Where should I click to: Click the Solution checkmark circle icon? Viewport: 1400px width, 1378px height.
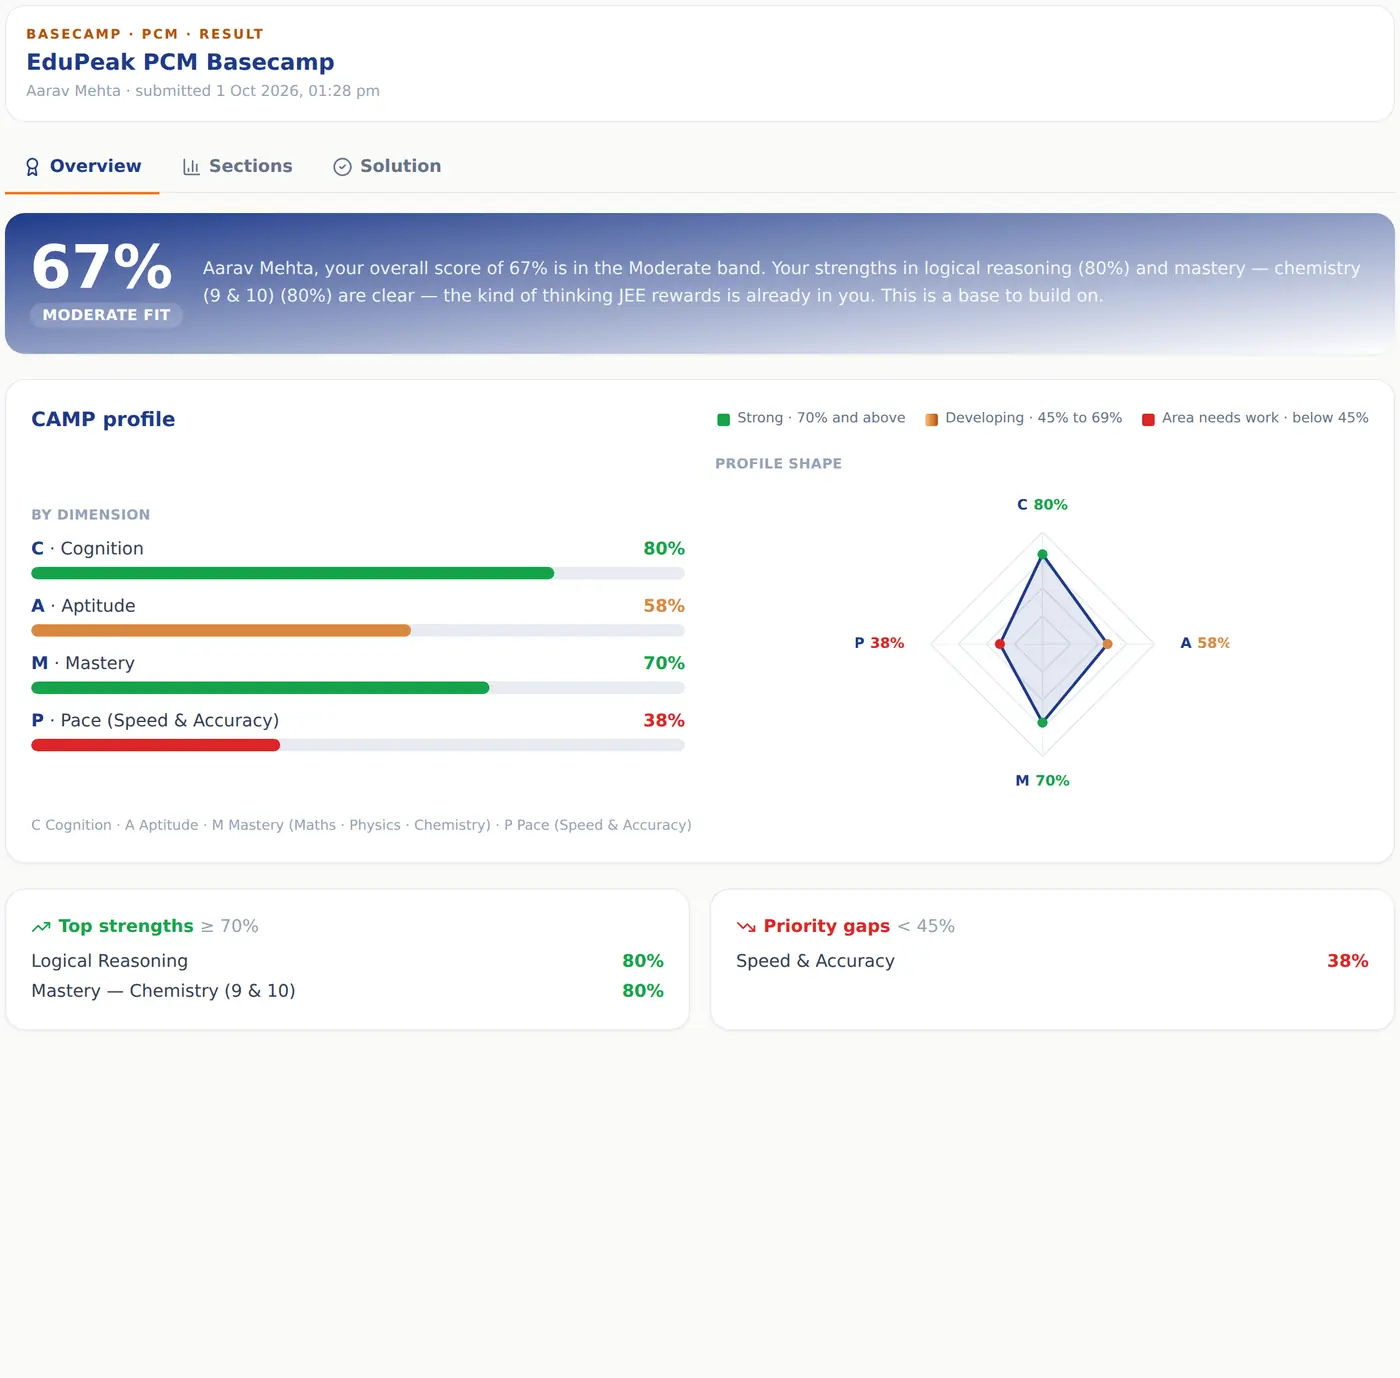pyautogui.click(x=342, y=167)
